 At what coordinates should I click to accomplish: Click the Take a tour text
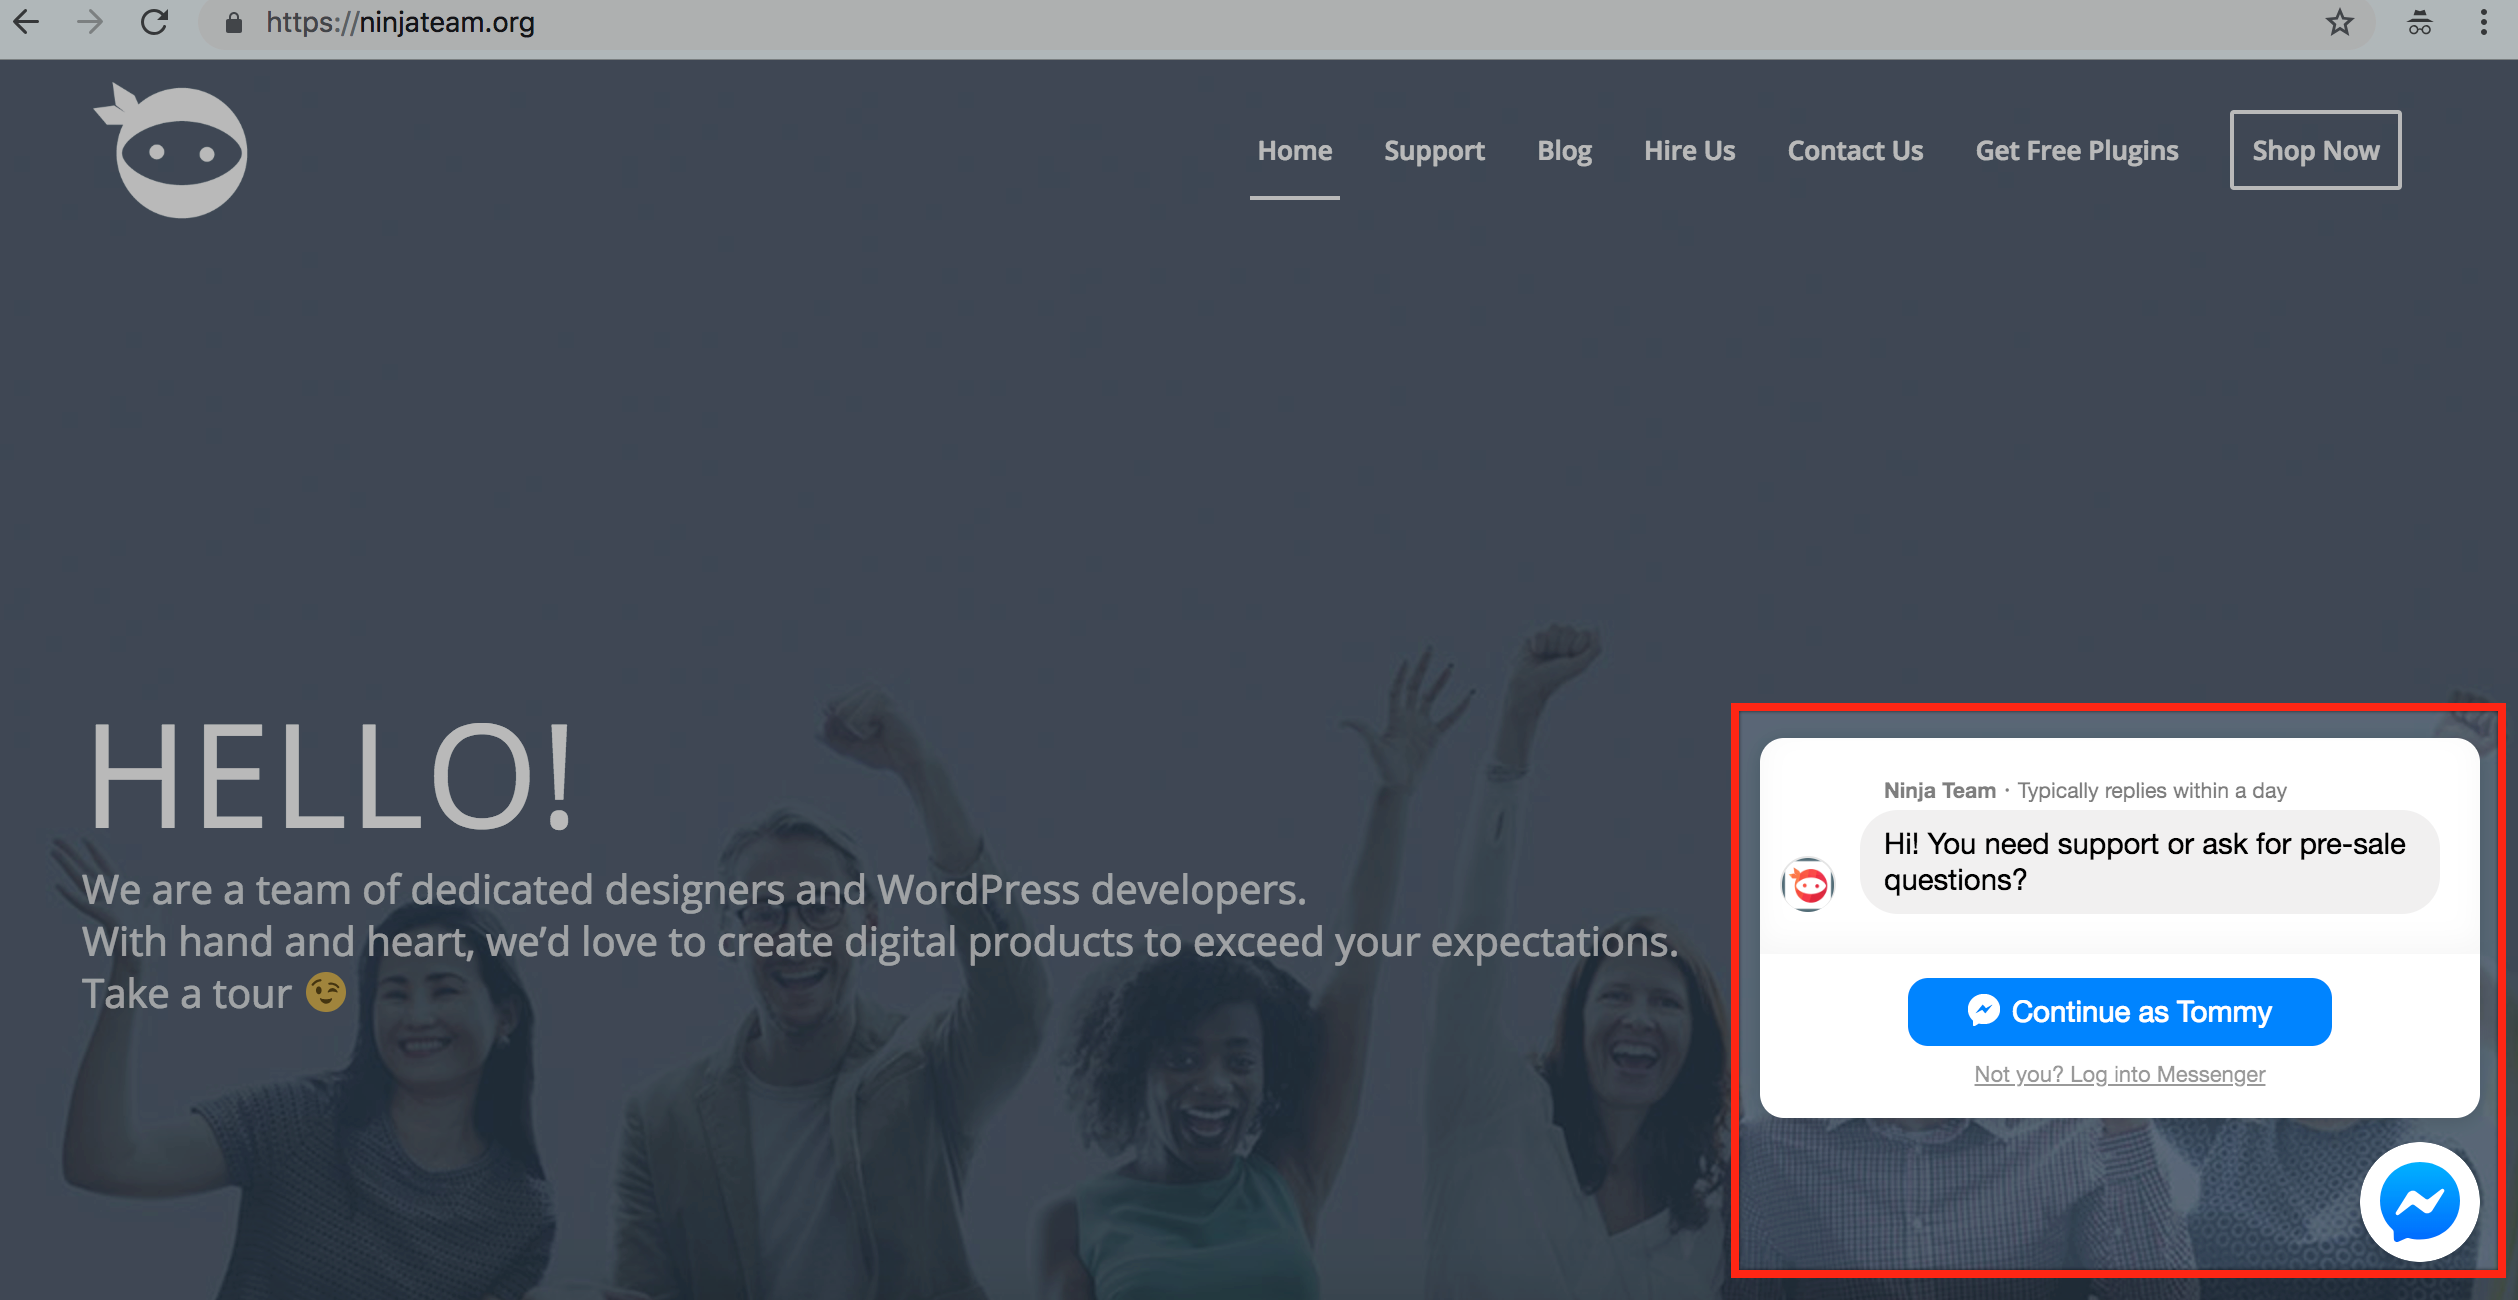tap(186, 994)
